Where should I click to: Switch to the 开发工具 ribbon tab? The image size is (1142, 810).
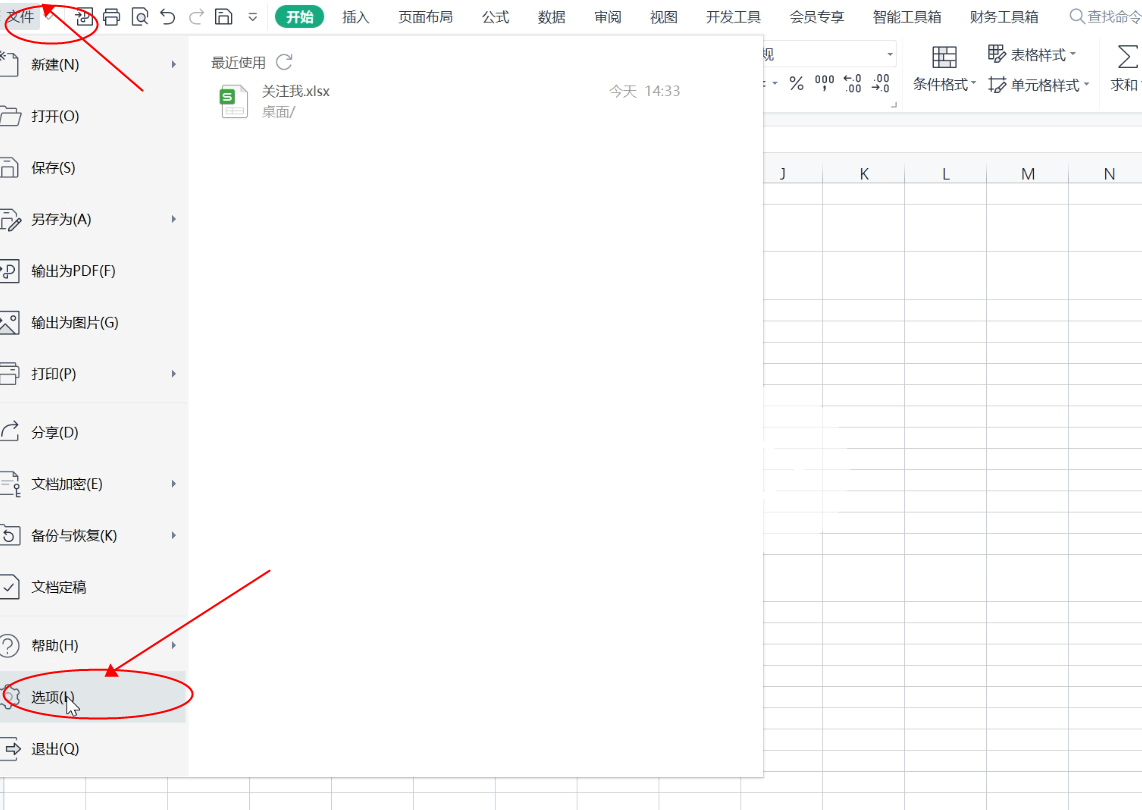point(733,17)
